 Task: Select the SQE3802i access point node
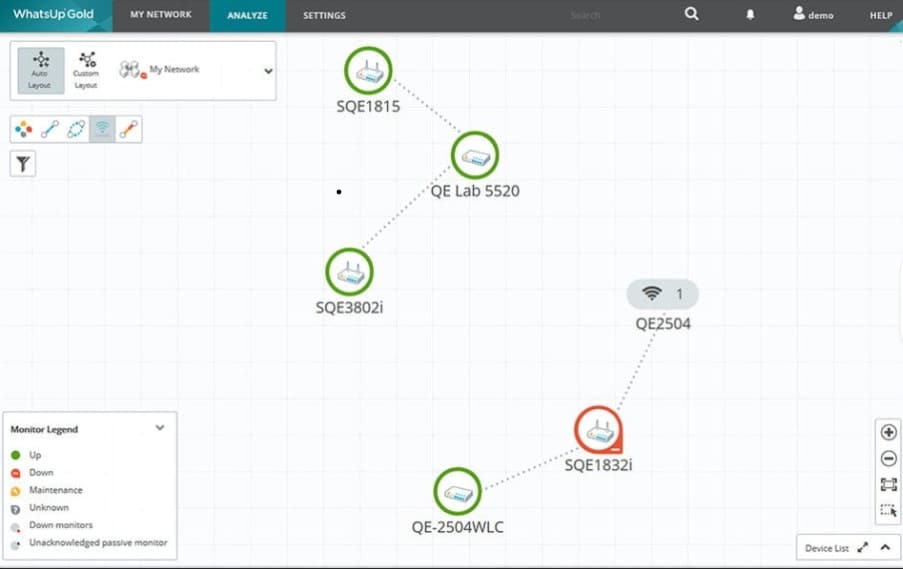pos(350,272)
